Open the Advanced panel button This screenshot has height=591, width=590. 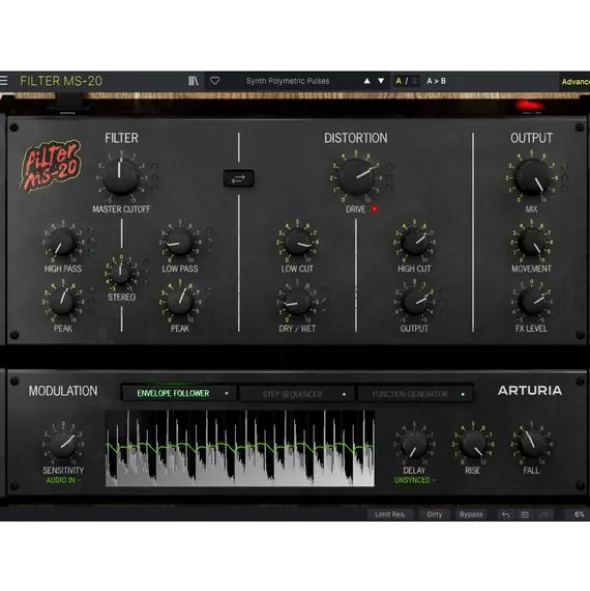click(x=575, y=81)
